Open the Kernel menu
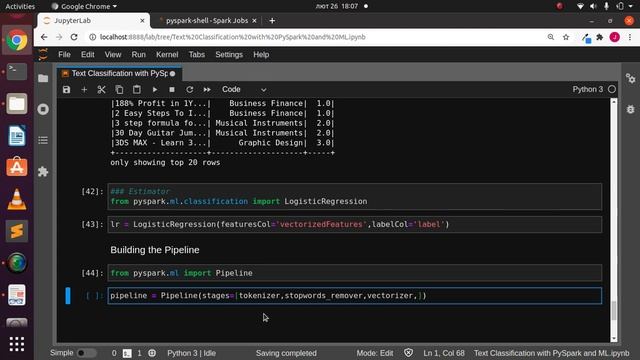Screen dimensions: 640x360 [x=167, y=55]
